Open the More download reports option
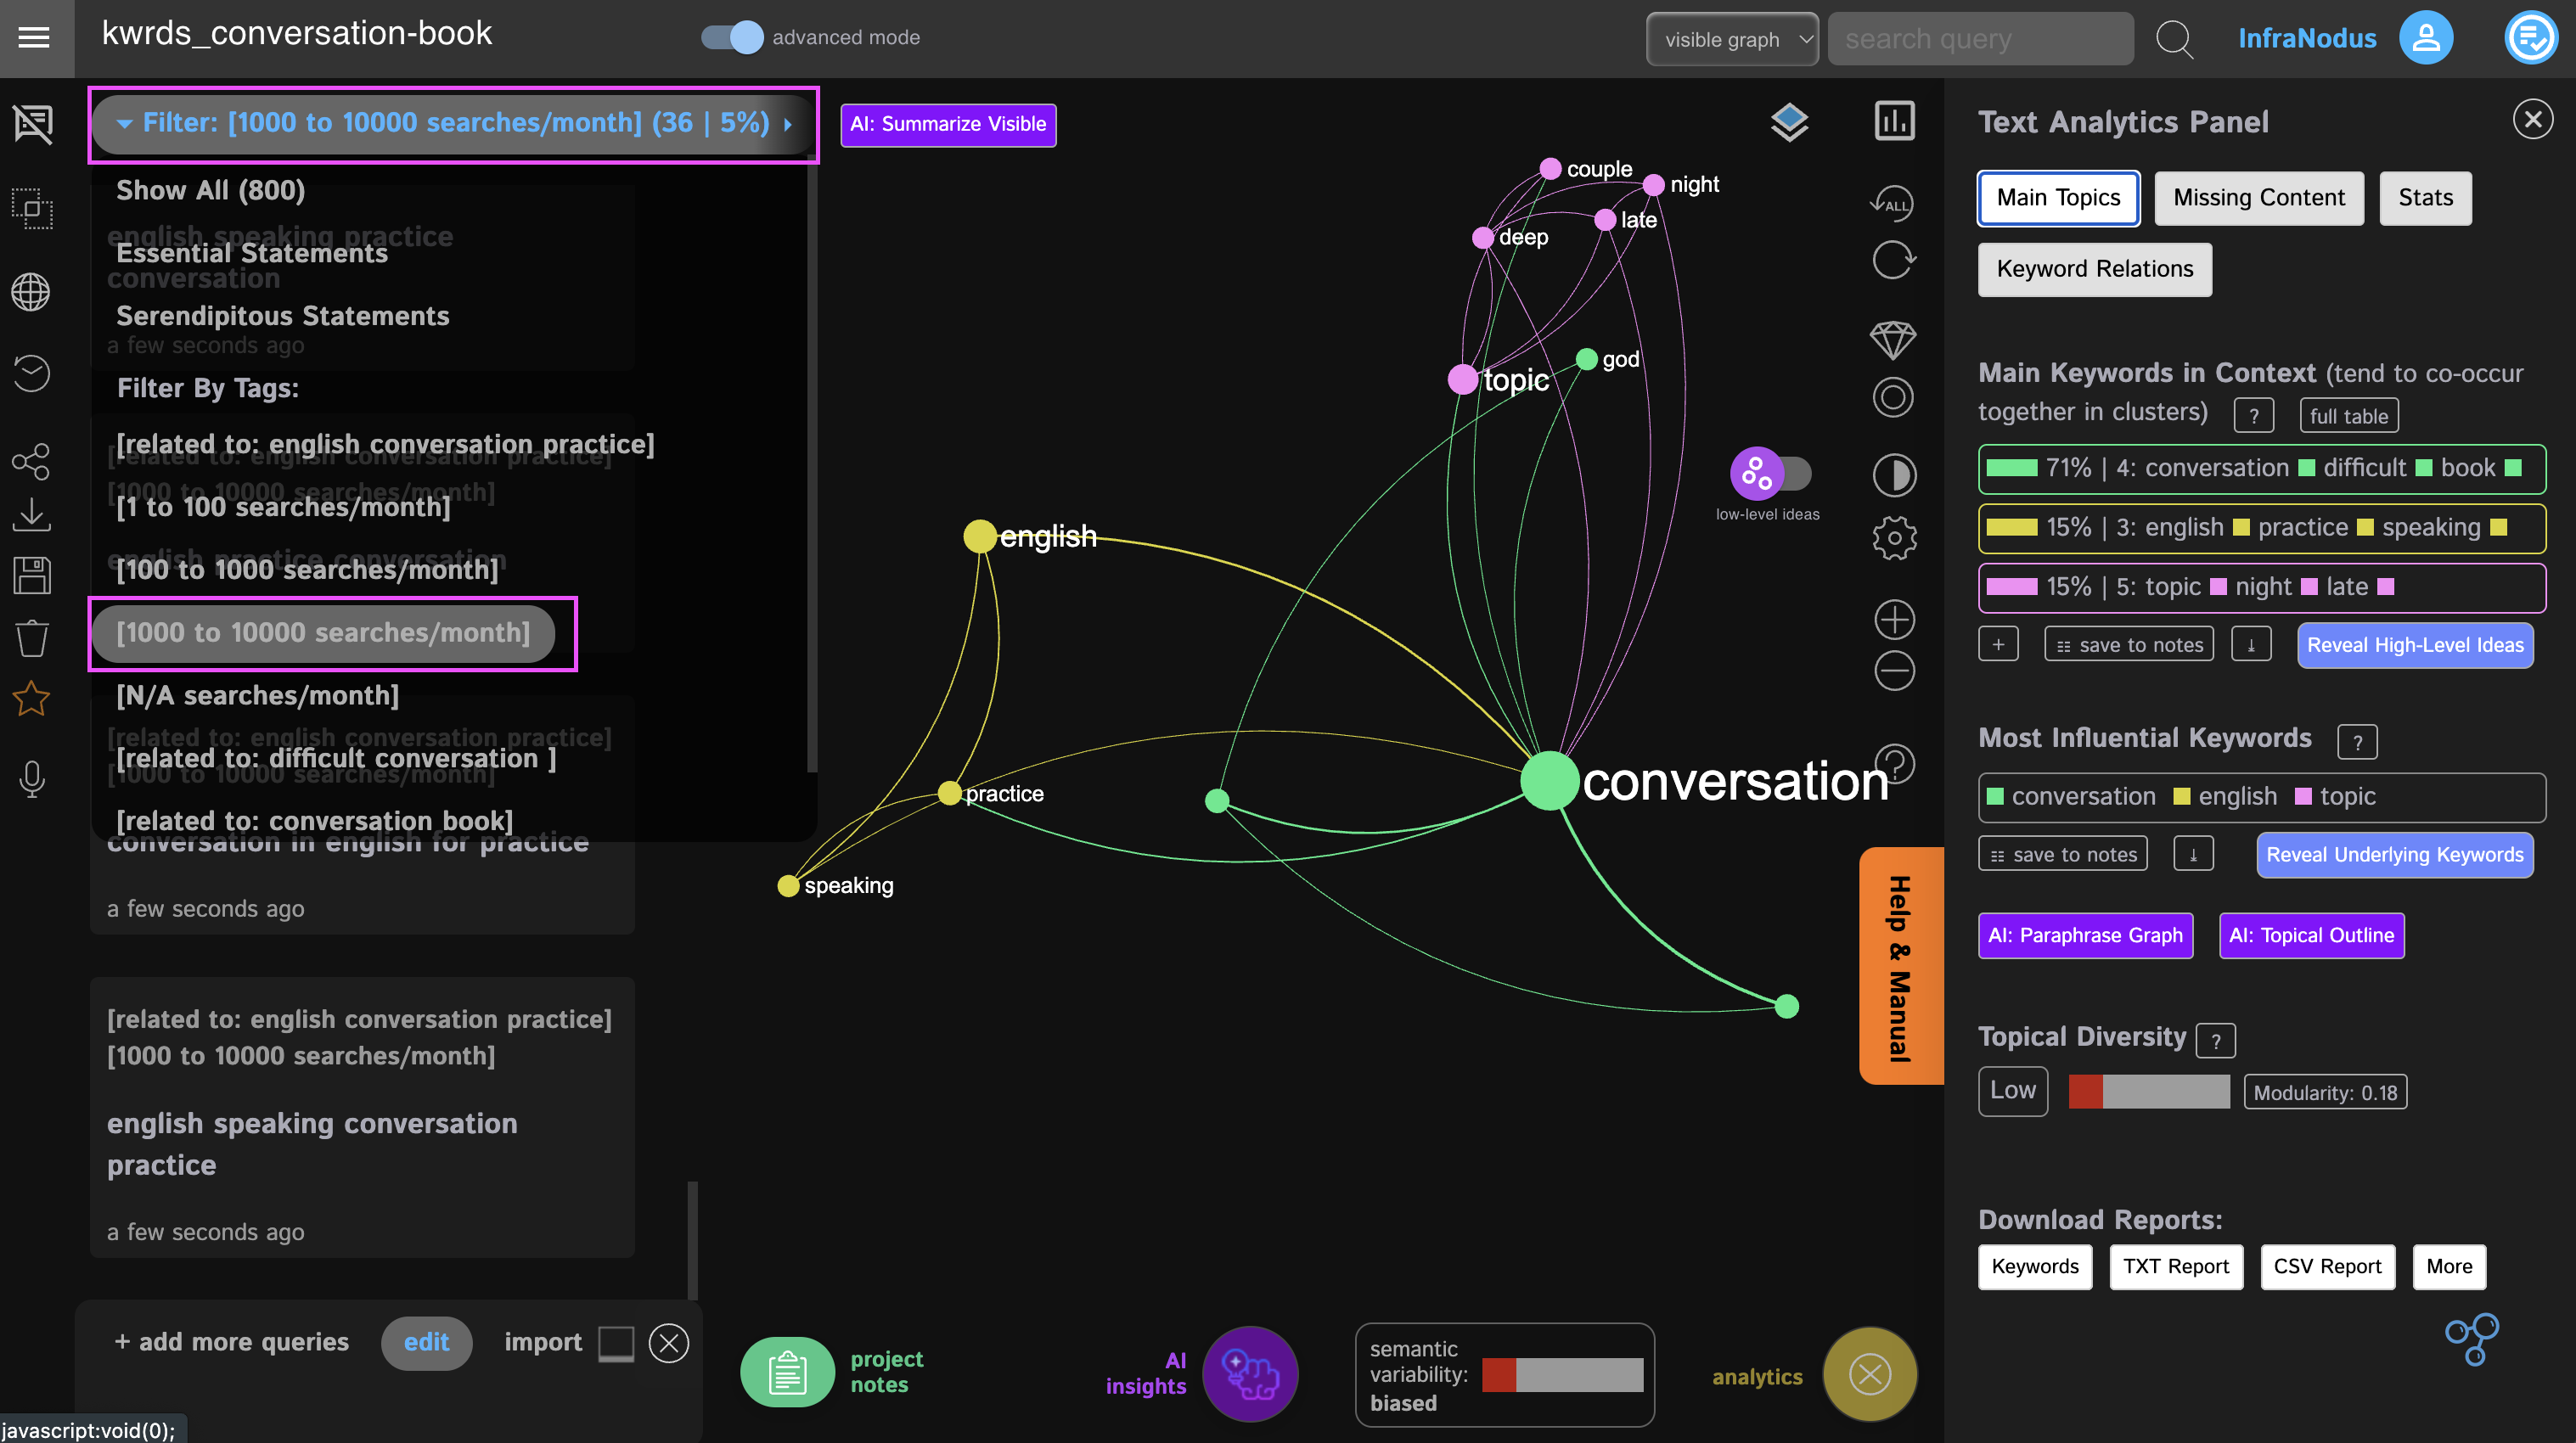The height and width of the screenshot is (1443, 2576). tap(2448, 1266)
